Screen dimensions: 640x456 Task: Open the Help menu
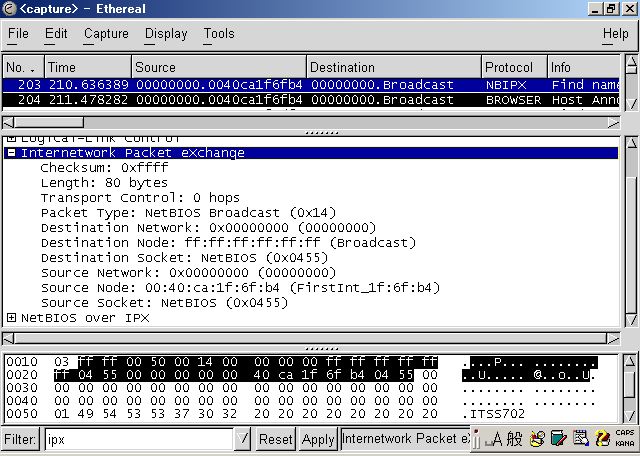click(616, 33)
